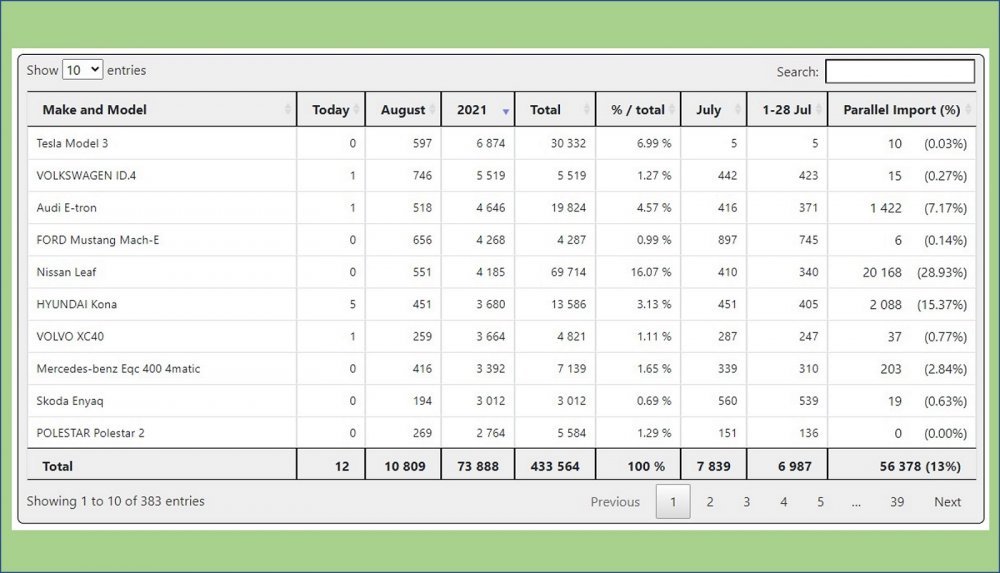Sort by Make and Model column

(x=162, y=110)
